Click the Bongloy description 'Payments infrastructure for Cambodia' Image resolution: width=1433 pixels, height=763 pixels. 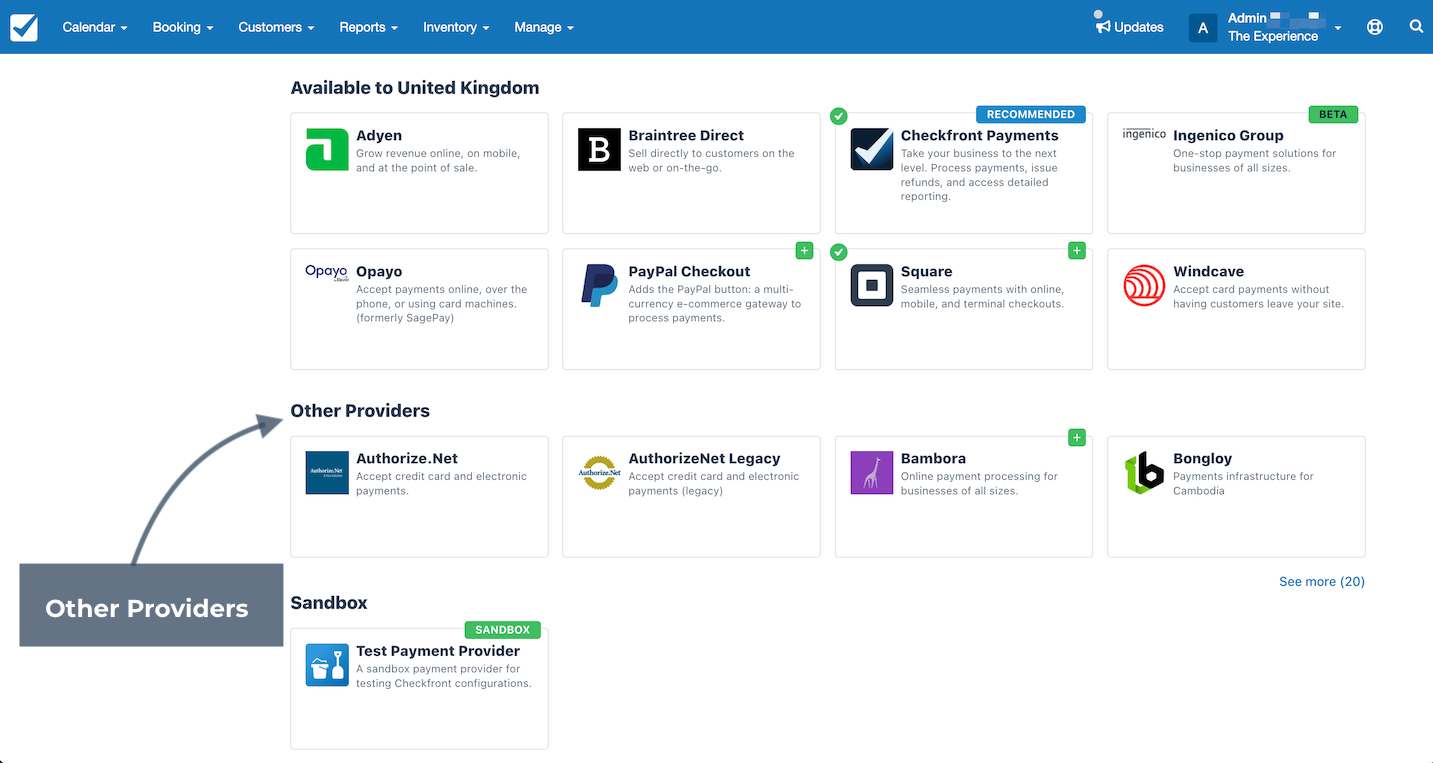point(1243,483)
